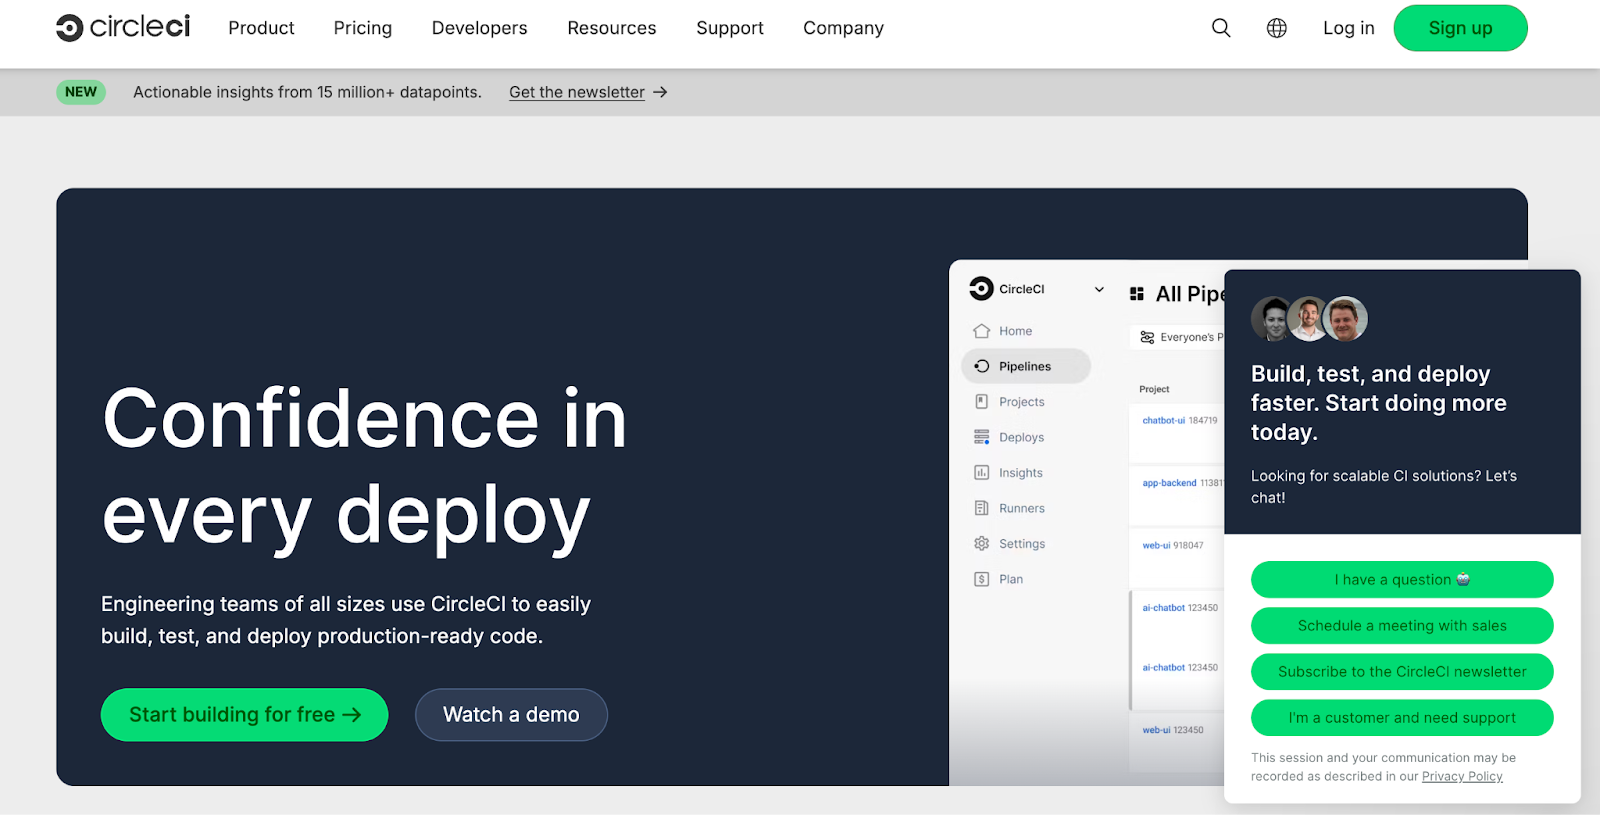The height and width of the screenshot is (815, 1600).
Task: Choose I'm a customer and need support
Action: click(x=1402, y=717)
